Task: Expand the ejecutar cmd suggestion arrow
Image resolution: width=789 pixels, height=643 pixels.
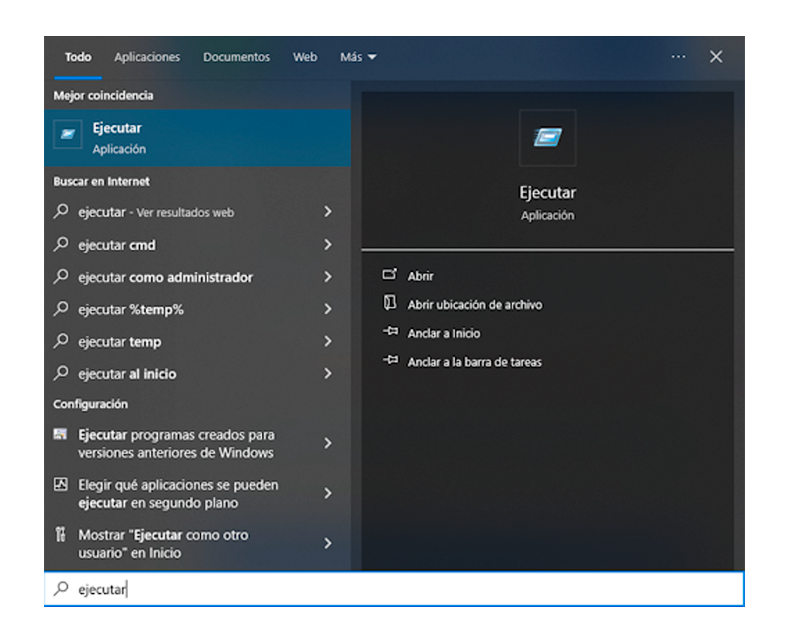Action: pyautogui.click(x=327, y=245)
